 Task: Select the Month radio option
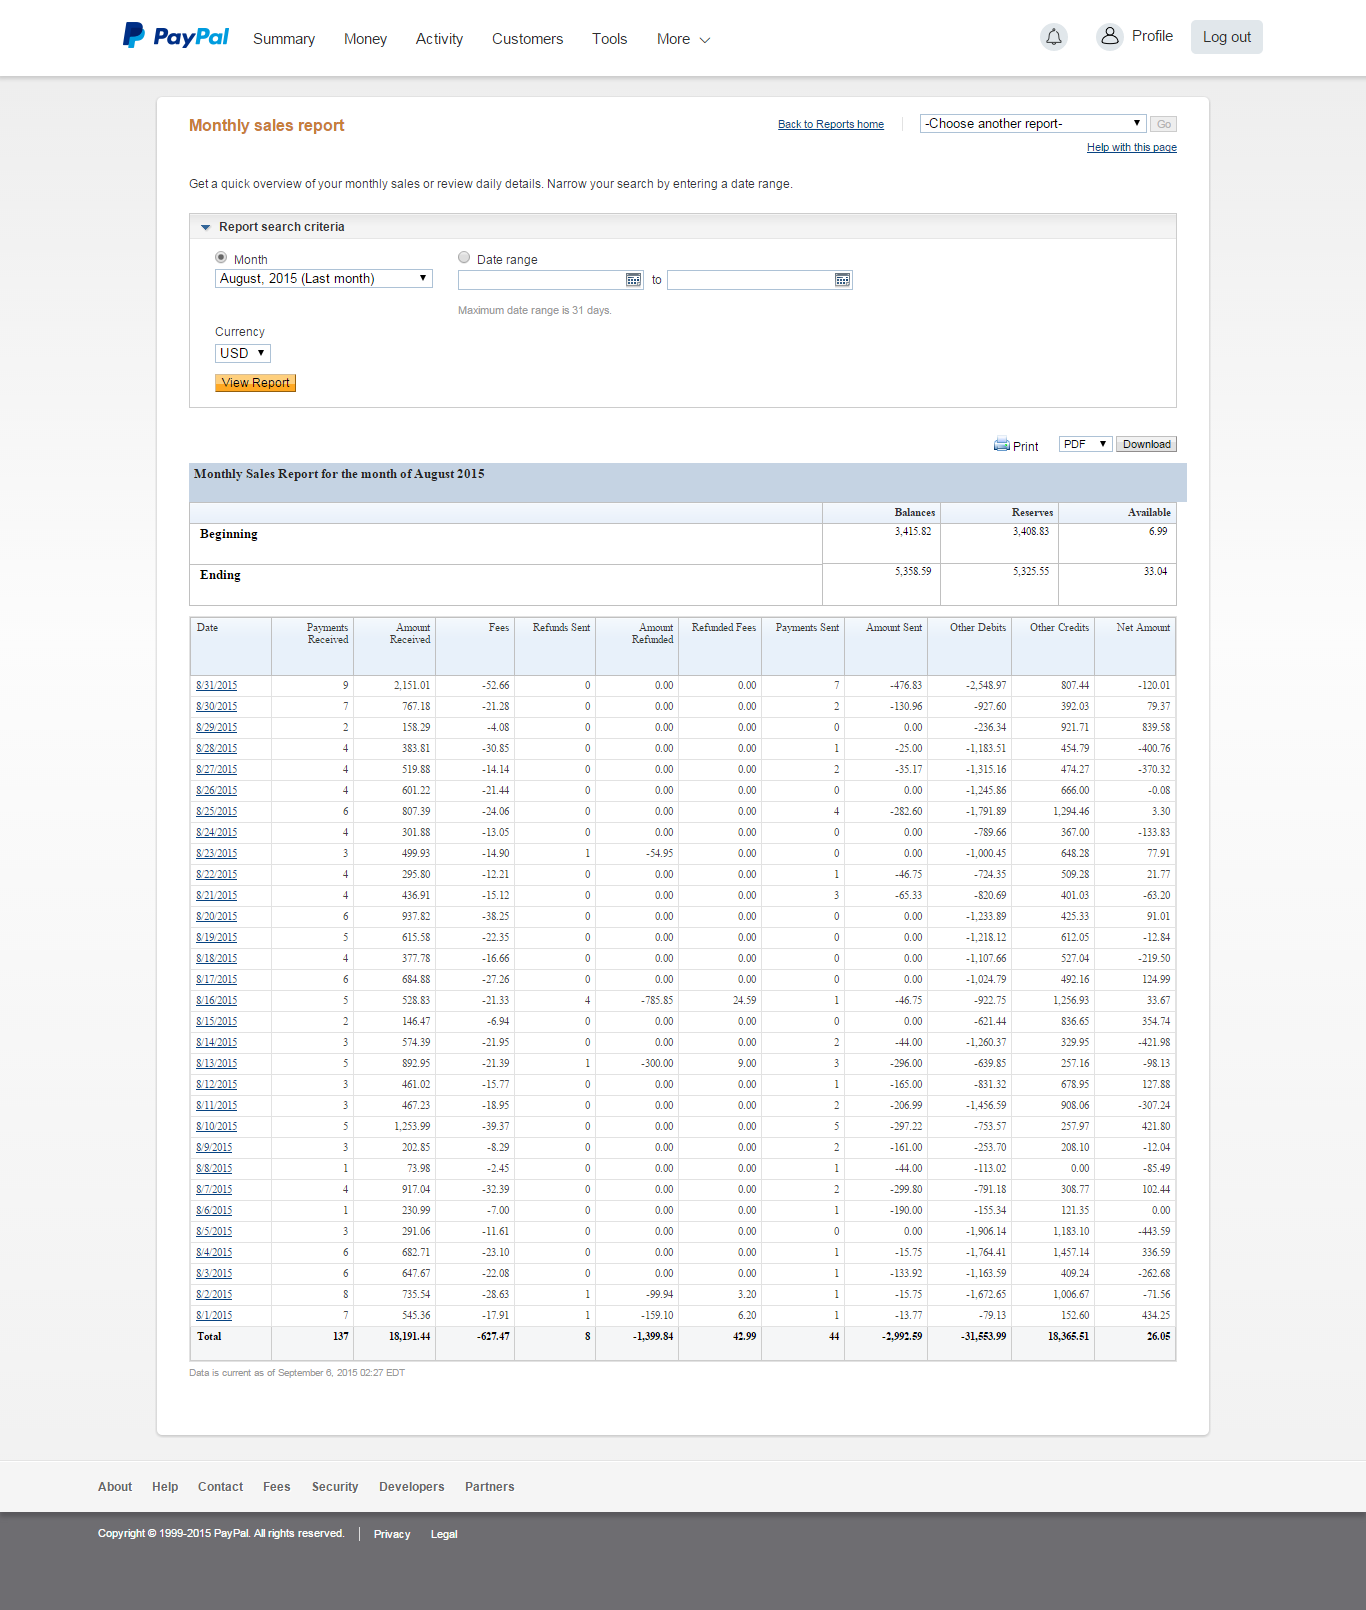coord(221,258)
